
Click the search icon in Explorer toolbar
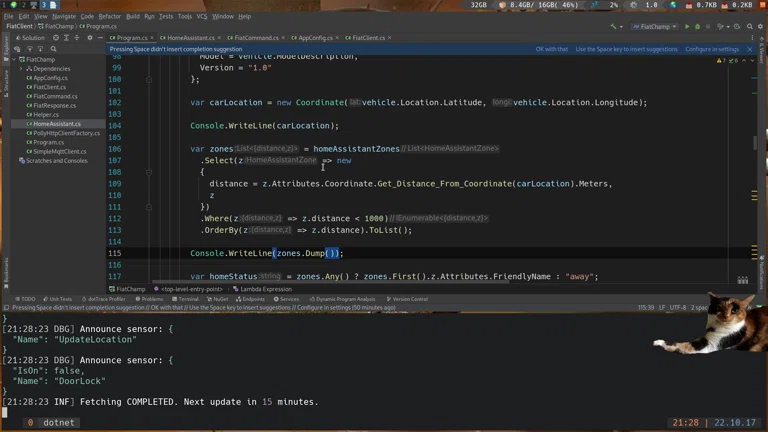click(53, 49)
